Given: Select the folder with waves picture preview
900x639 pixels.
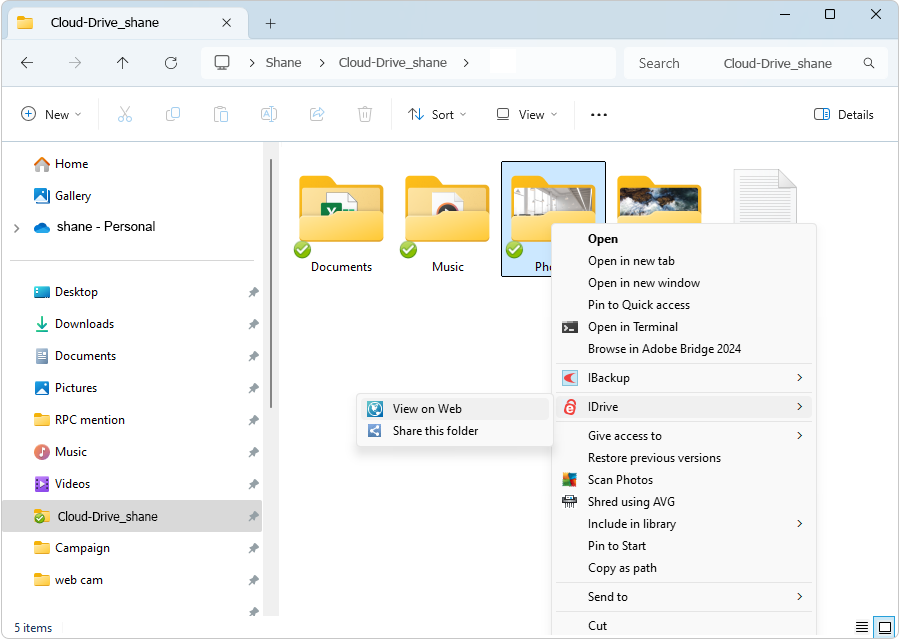Looking at the screenshot, I should coord(660,201).
